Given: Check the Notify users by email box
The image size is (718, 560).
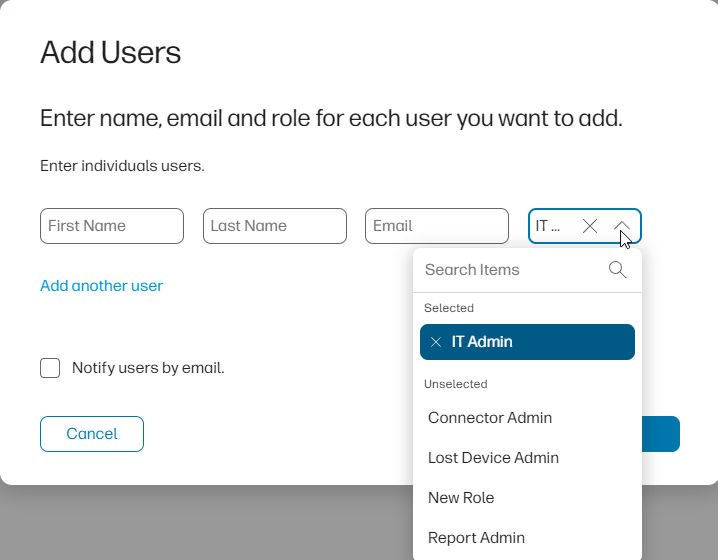Looking at the screenshot, I should point(50,368).
